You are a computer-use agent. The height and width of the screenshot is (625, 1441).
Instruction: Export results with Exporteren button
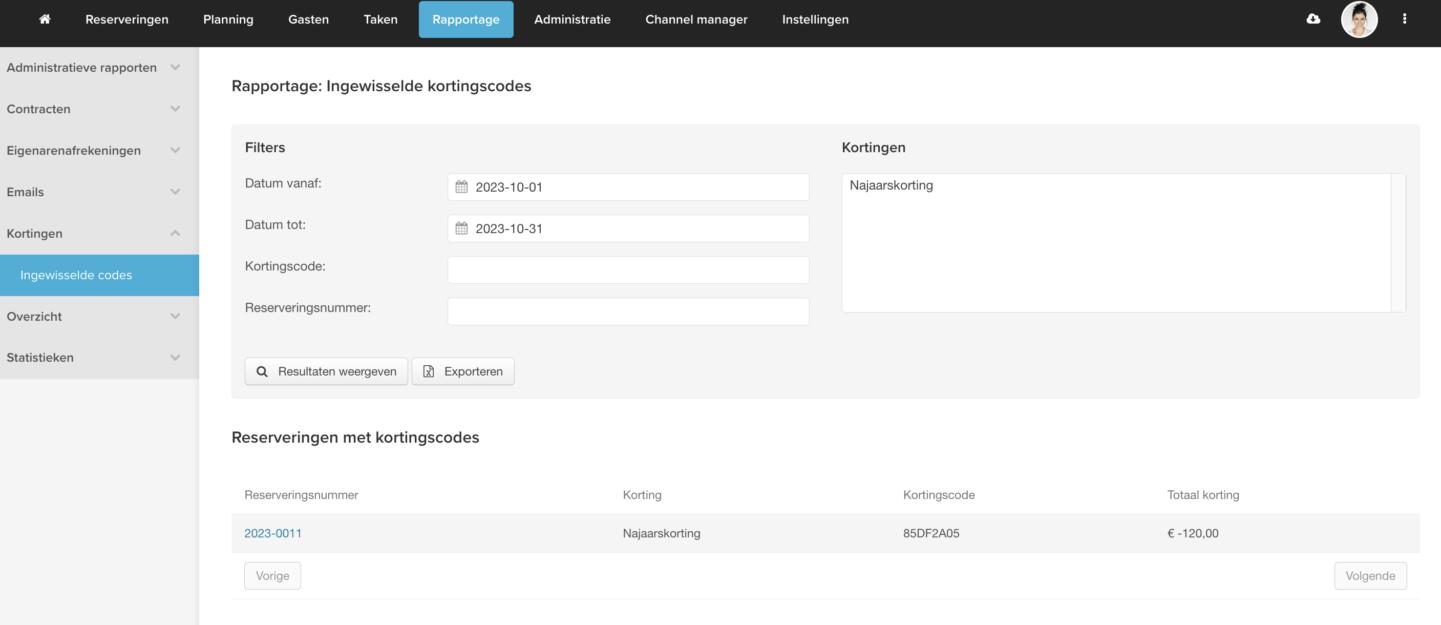click(x=463, y=371)
